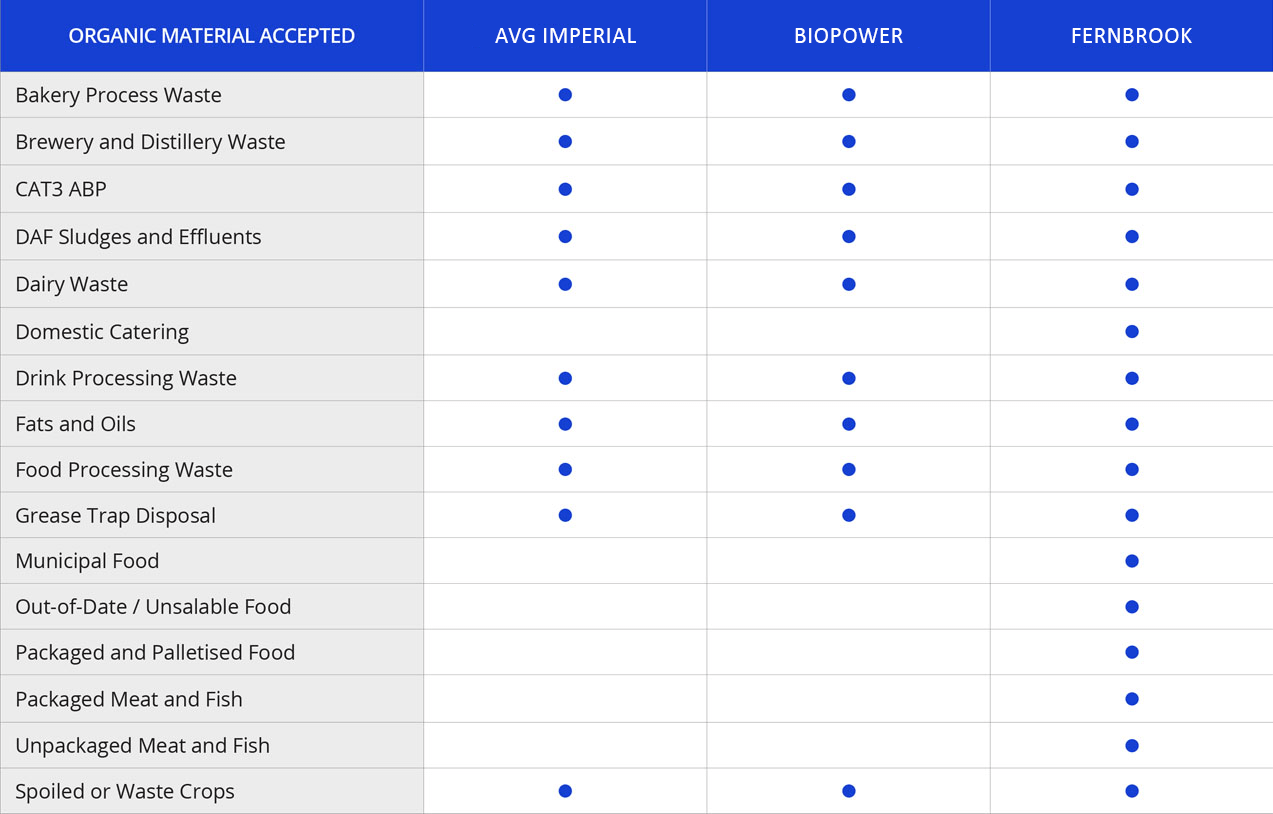
Task: Click the Biopower dot for Dairy Waste
Action: click(849, 284)
